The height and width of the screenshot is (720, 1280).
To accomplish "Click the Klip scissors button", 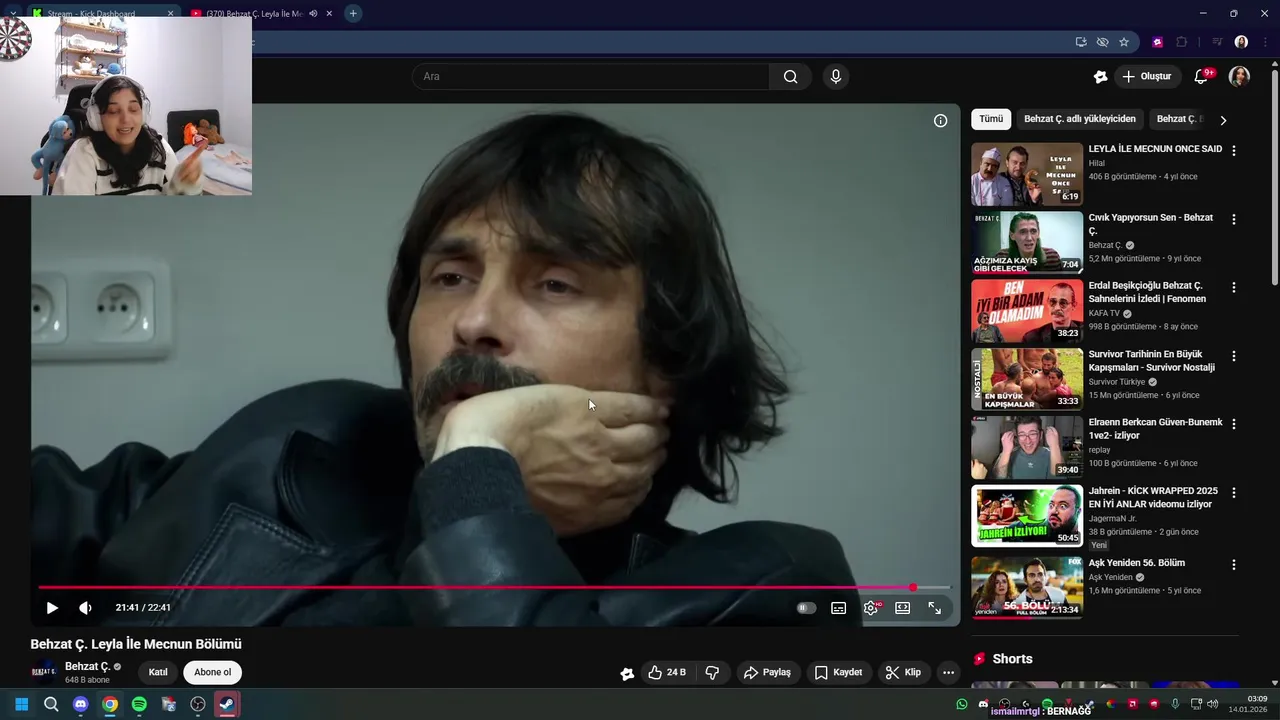I will coord(903,672).
